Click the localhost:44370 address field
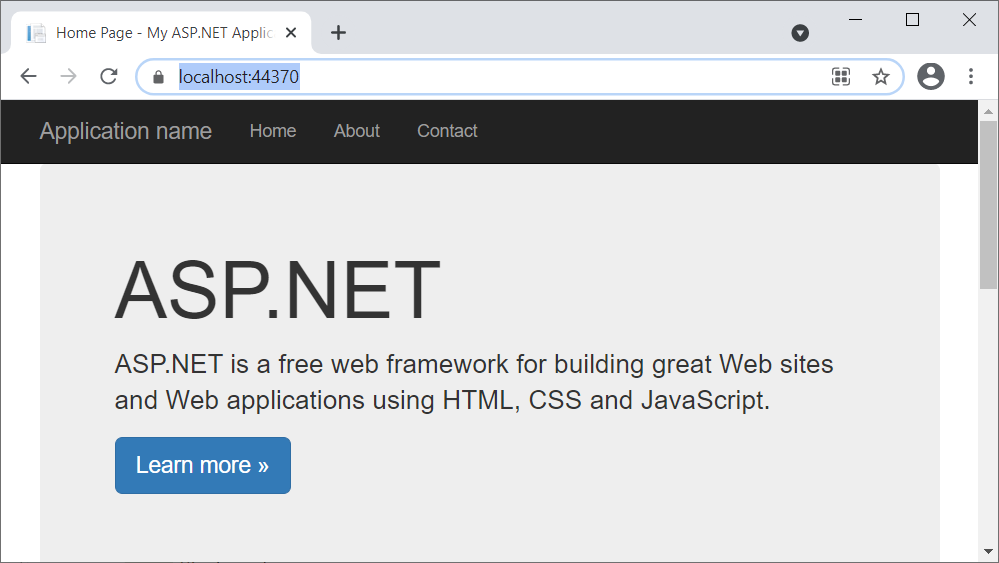999x563 pixels. click(500, 77)
